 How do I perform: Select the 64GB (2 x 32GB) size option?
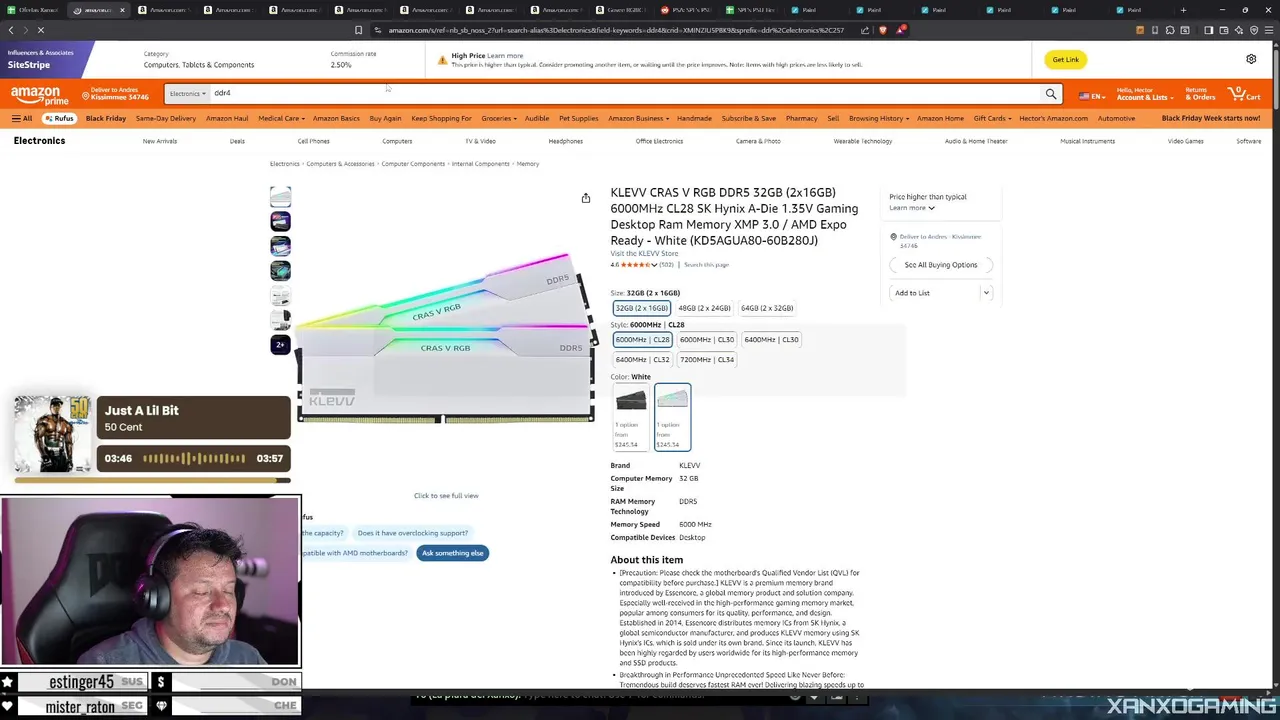tap(767, 308)
